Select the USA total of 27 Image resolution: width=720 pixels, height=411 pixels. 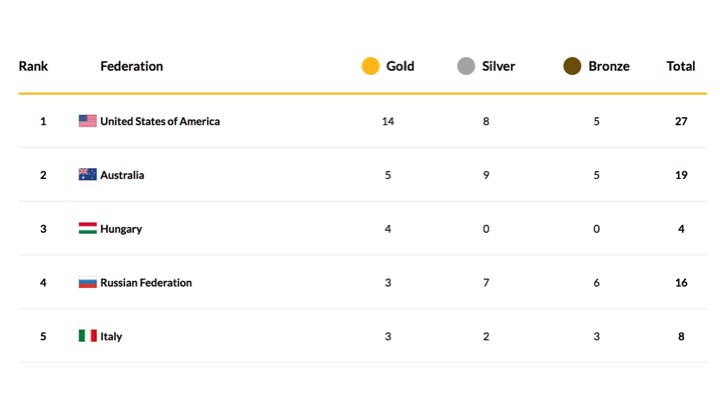[x=681, y=121]
